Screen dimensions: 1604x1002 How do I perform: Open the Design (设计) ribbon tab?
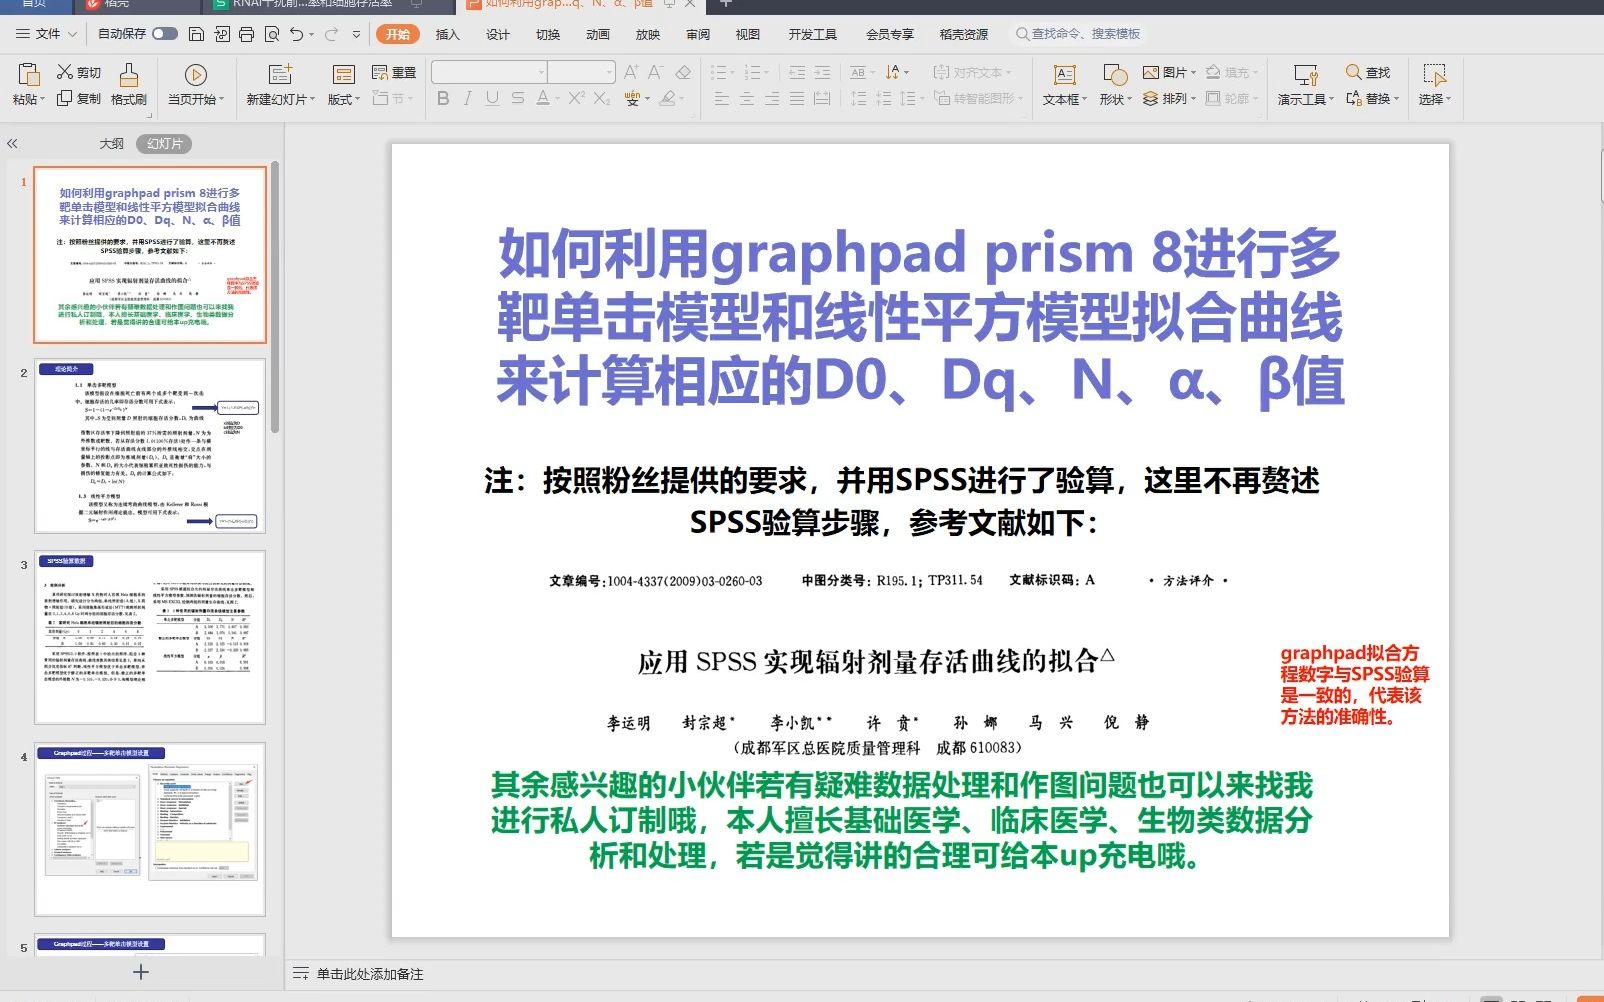(x=498, y=34)
